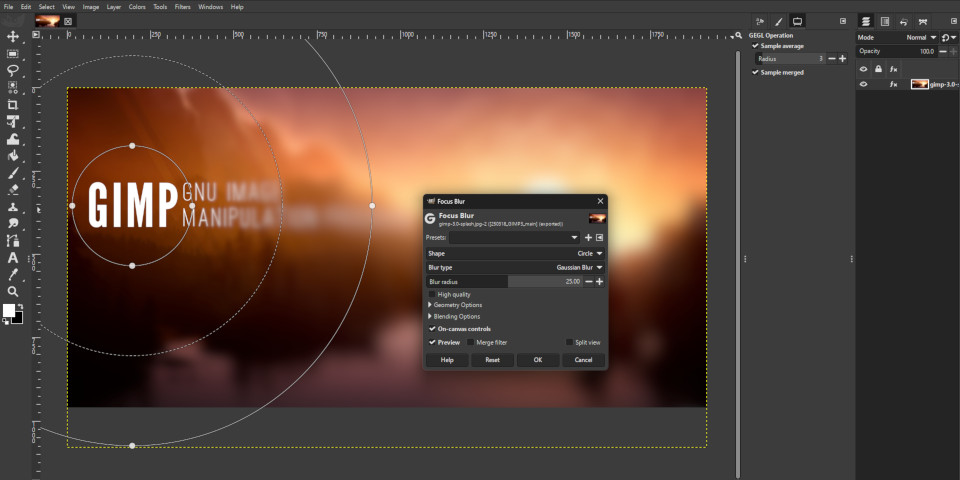This screenshot has width=960, height=480.
Task: Activate the Zoom magnifier tool
Action: point(13,291)
